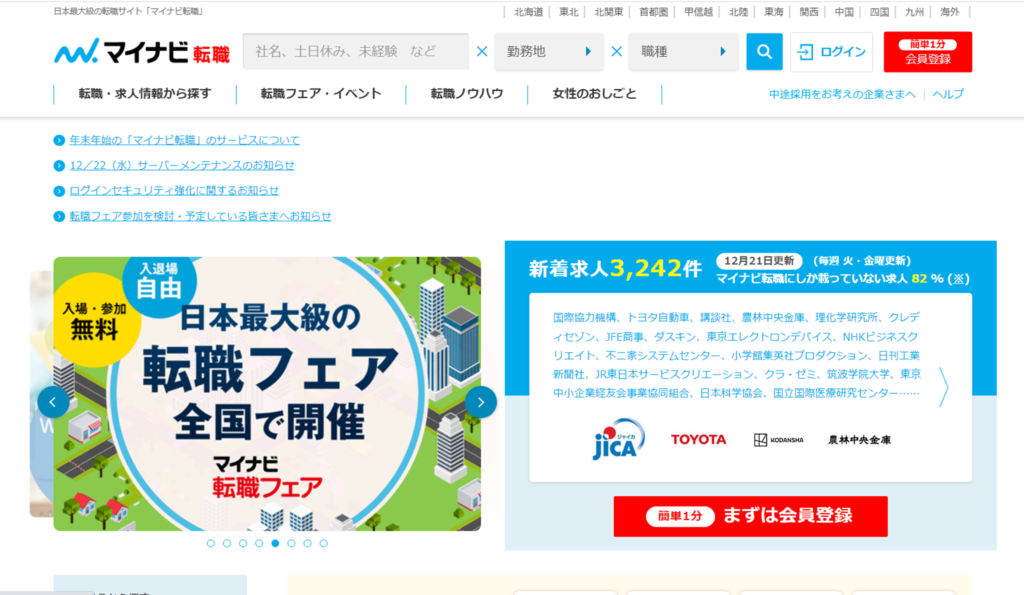Click bullet icon beside 年末年始 notice
The width and height of the screenshot is (1024, 595).
(x=59, y=140)
